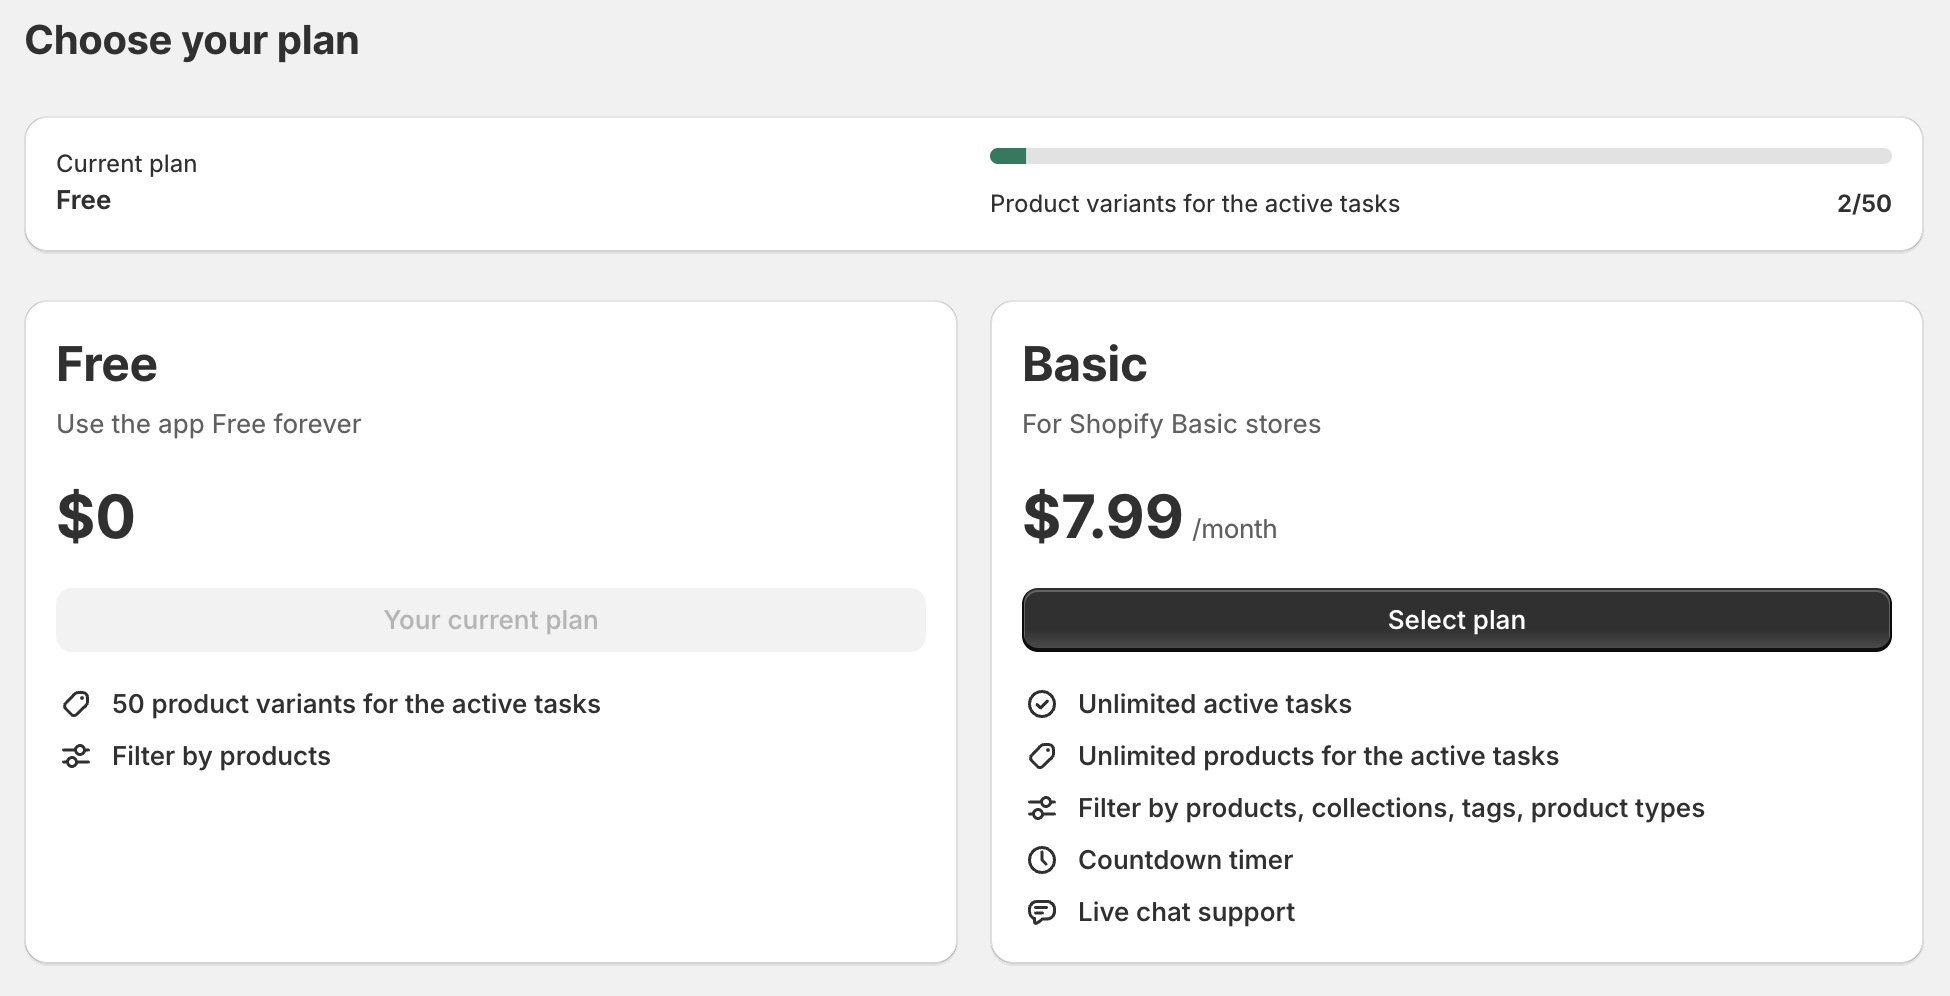Click the clock icon for Countdown timer
Image resolution: width=1950 pixels, height=996 pixels.
tap(1042, 860)
